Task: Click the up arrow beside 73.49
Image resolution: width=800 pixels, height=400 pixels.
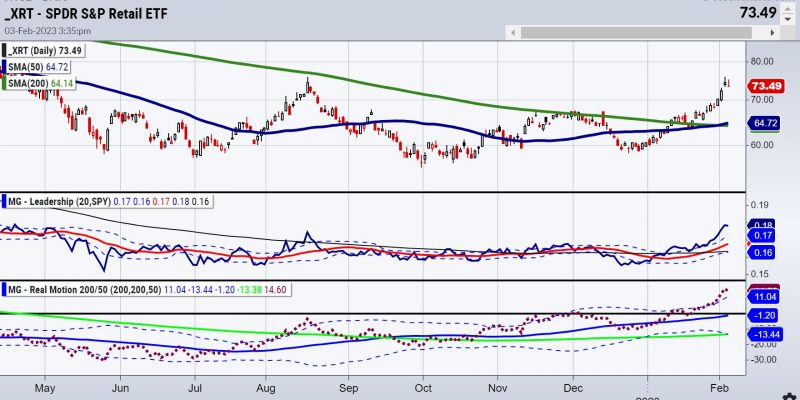Action: (788, 9)
